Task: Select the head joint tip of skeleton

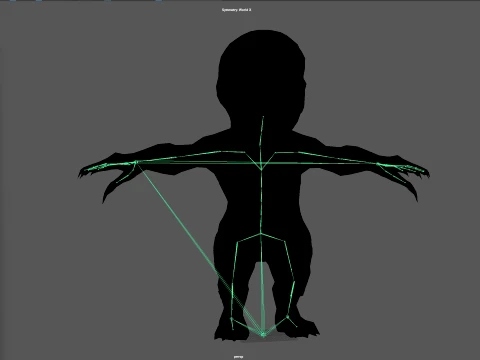Action: pos(263,117)
